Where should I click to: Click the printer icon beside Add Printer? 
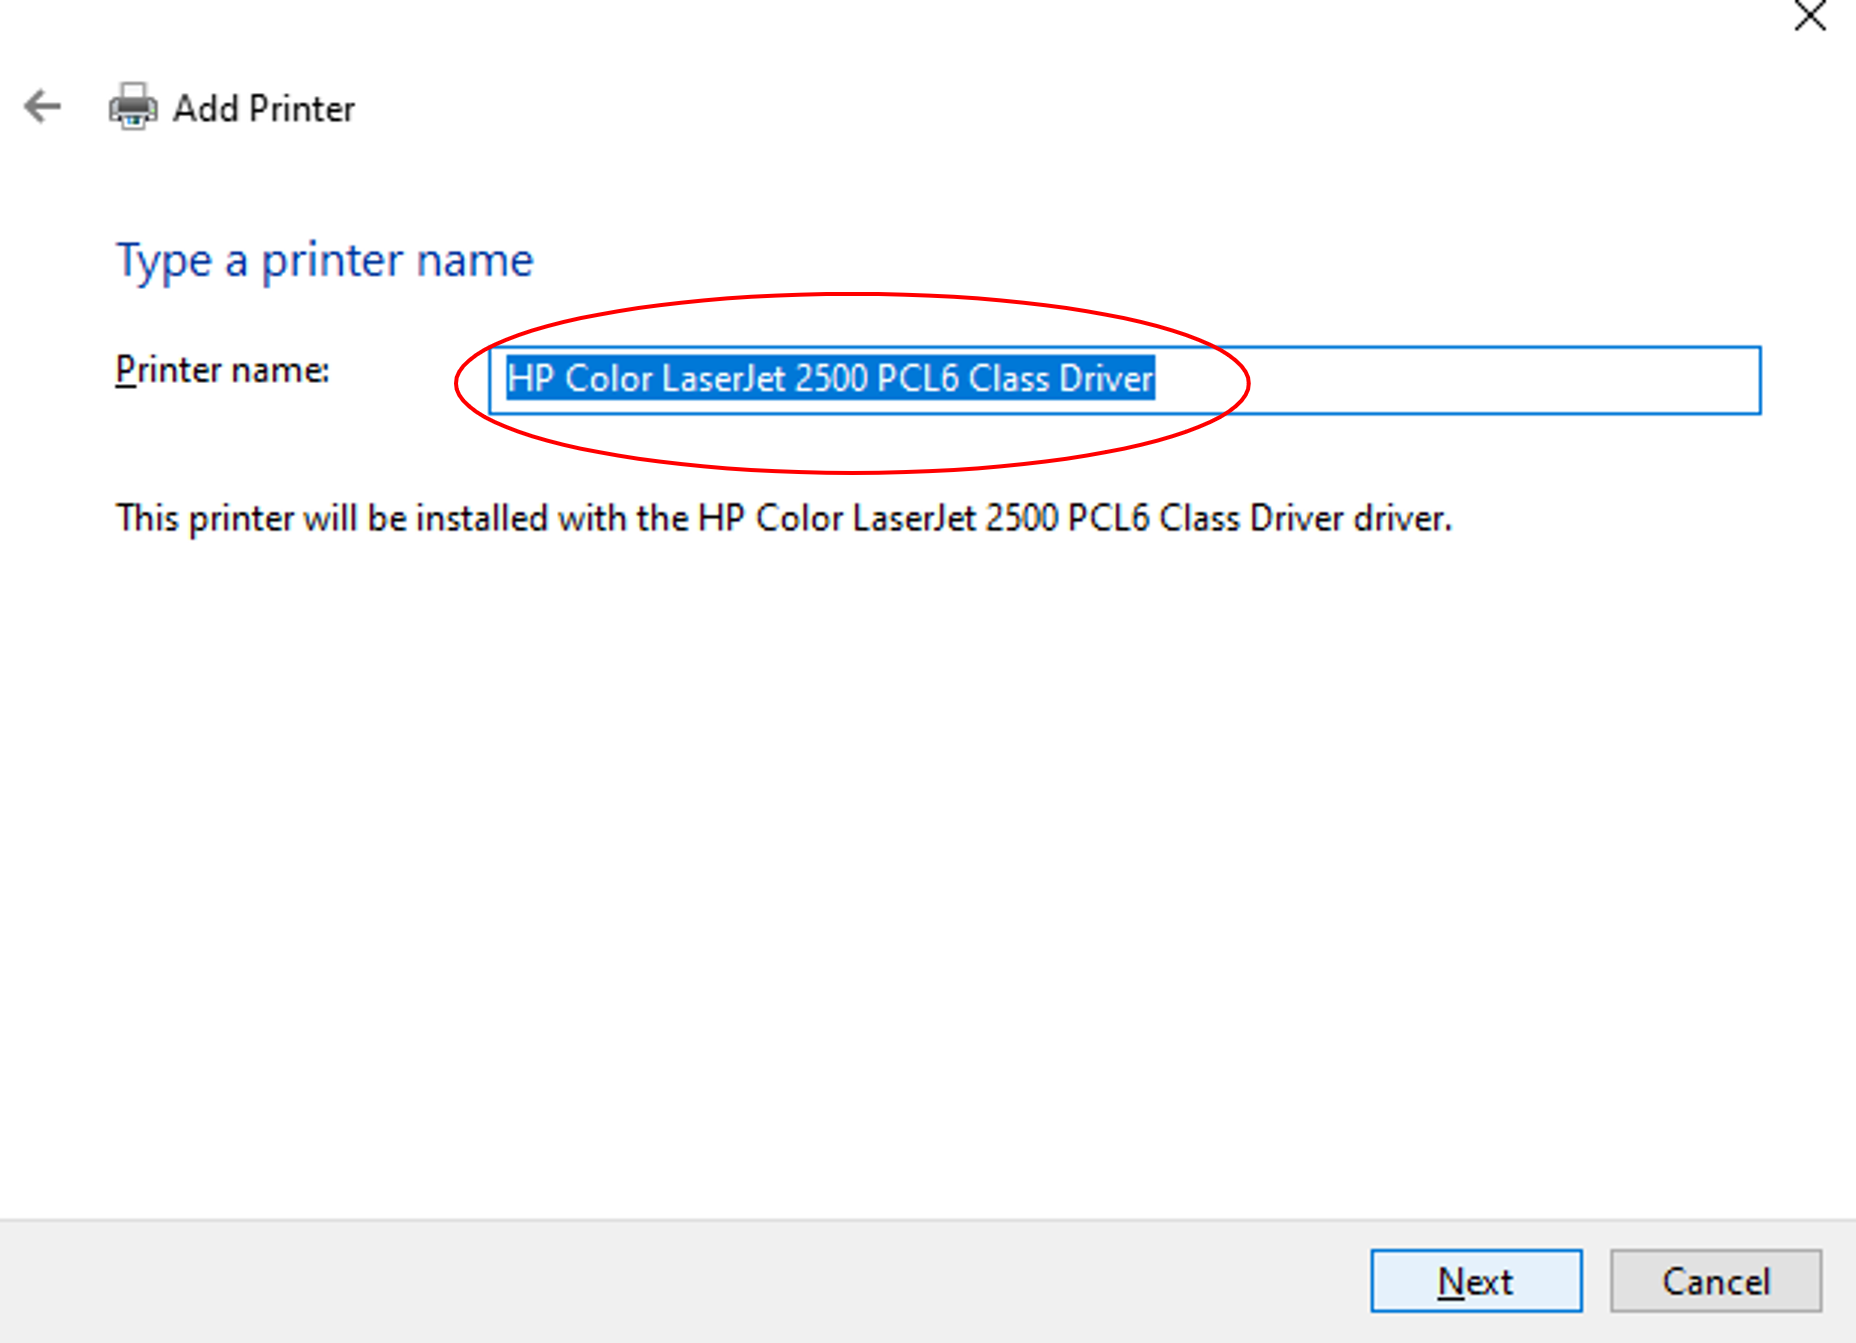point(133,106)
